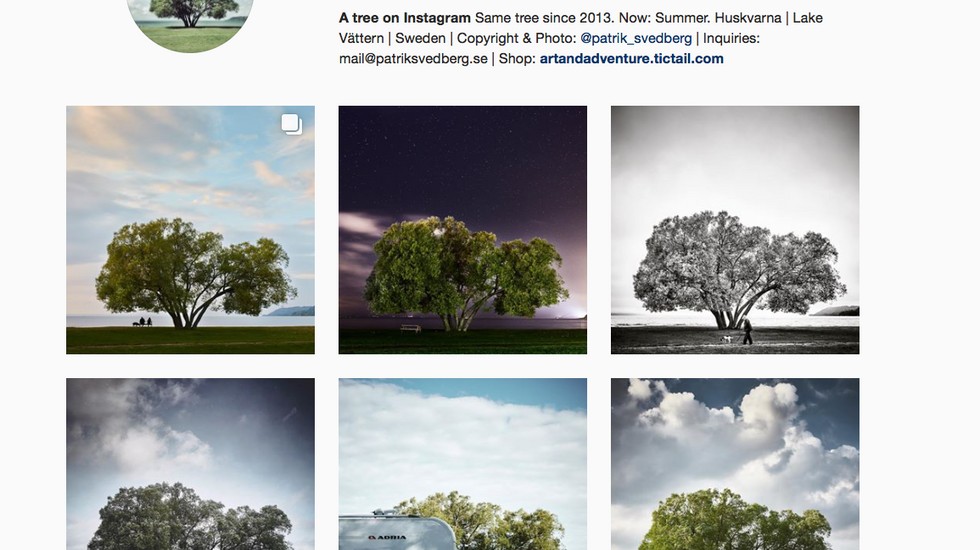
Task: Click the empty bench in night photo
Action: click(411, 328)
